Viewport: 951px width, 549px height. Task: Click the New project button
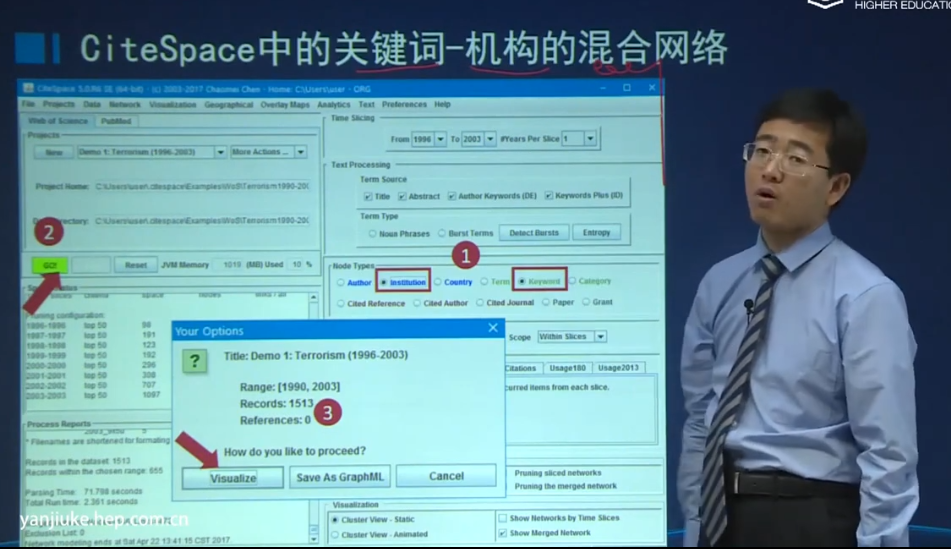(54, 152)
